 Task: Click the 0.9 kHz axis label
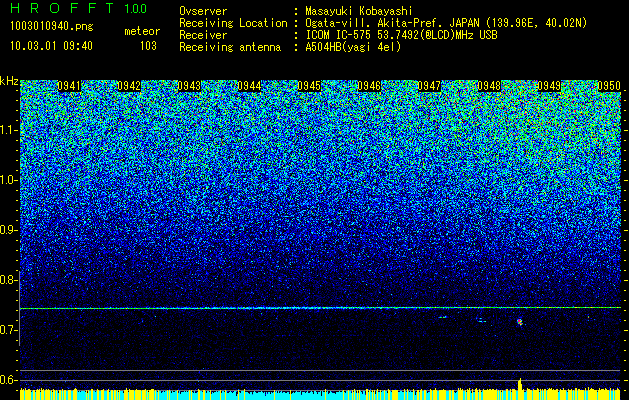9,230
